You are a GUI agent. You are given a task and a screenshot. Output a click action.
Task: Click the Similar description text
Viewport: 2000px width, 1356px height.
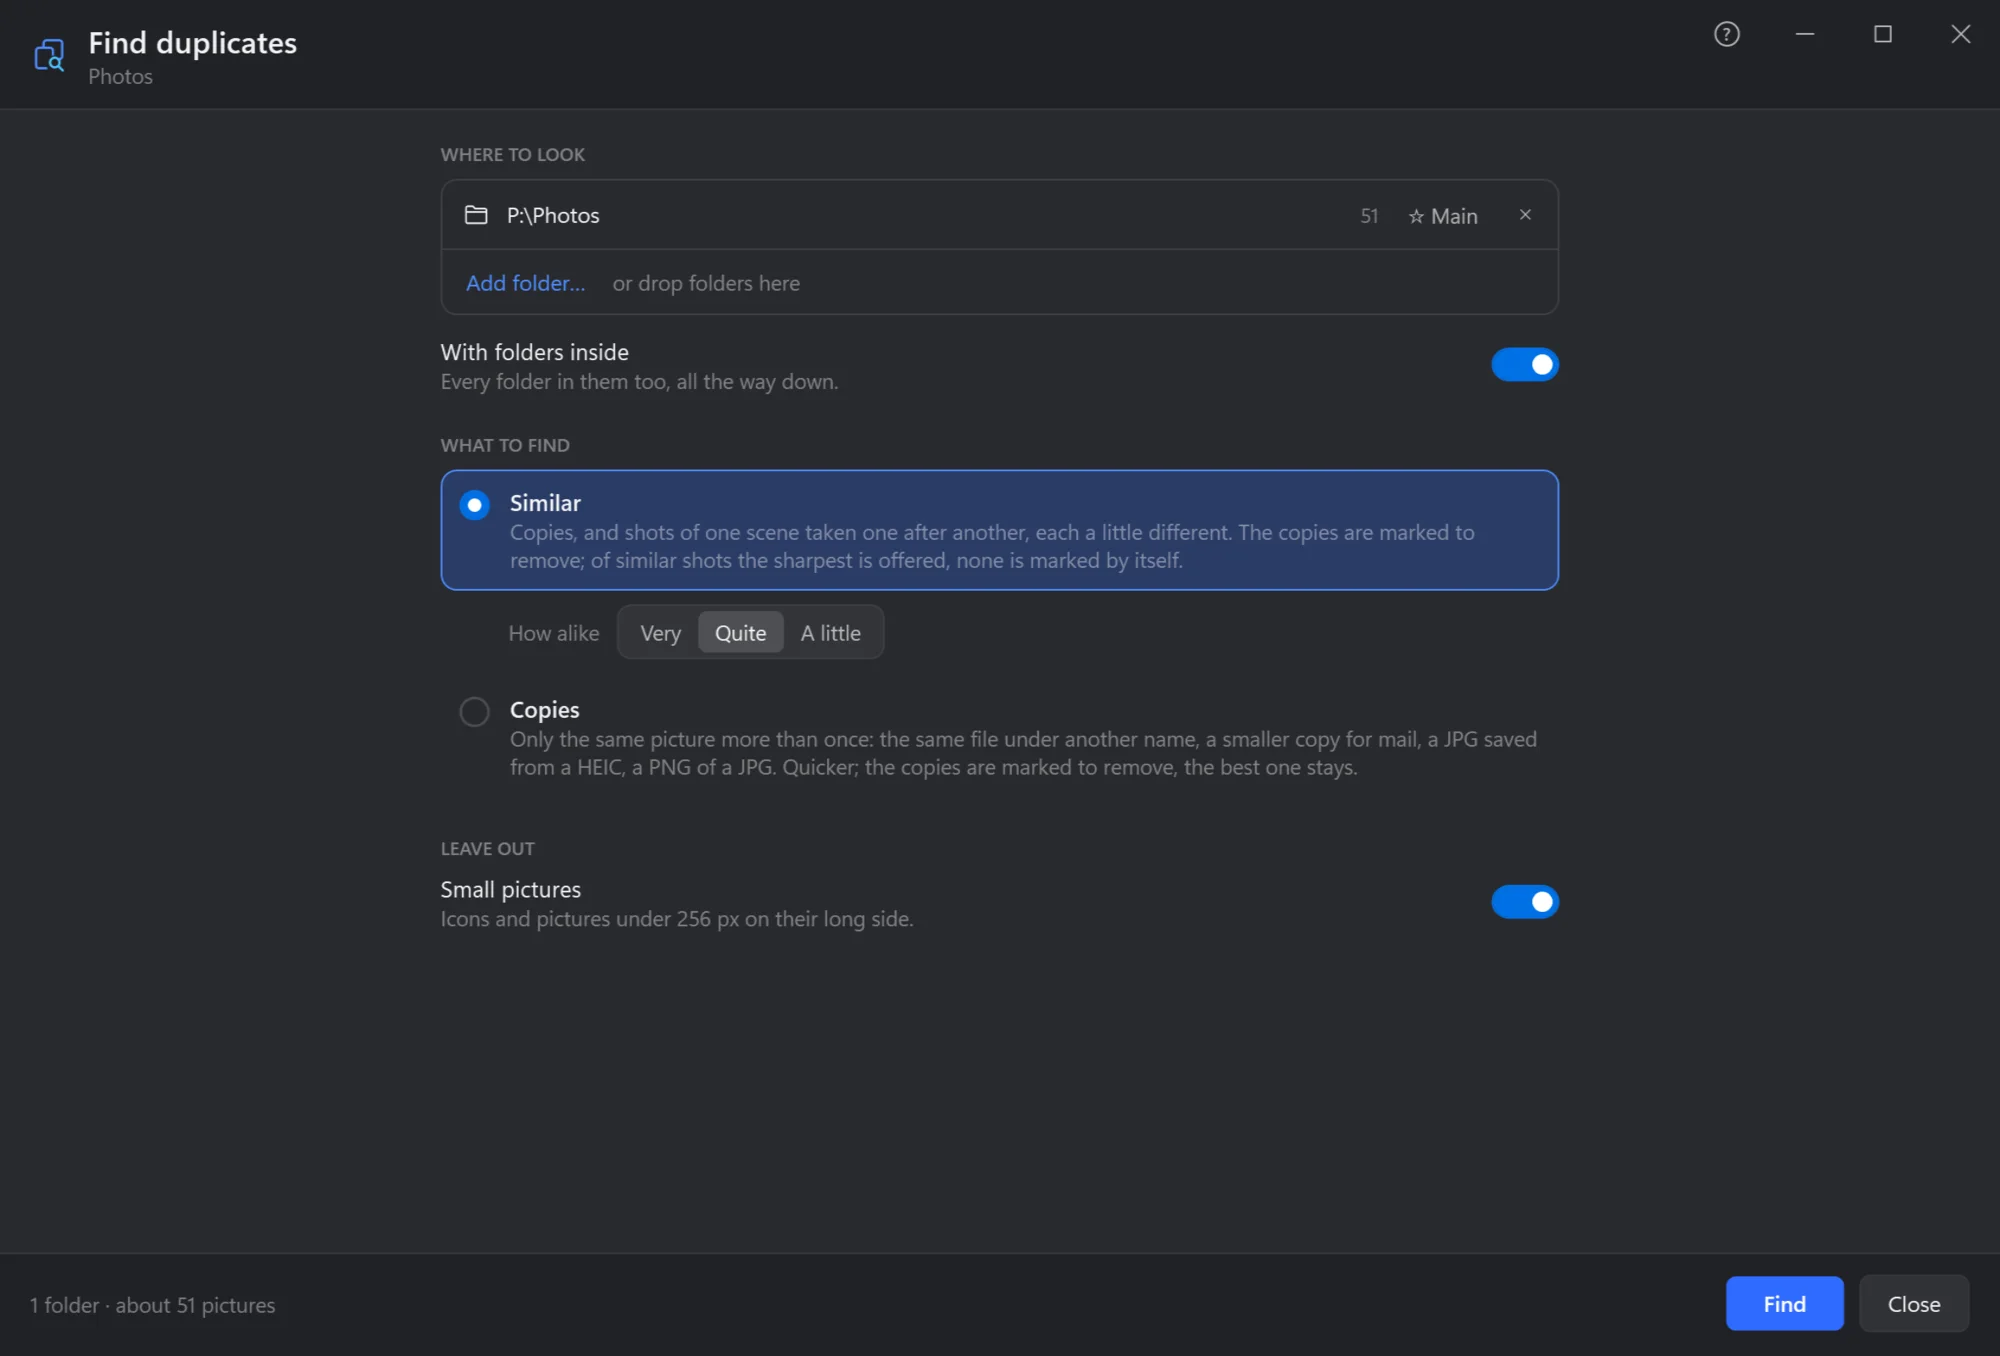992,546
